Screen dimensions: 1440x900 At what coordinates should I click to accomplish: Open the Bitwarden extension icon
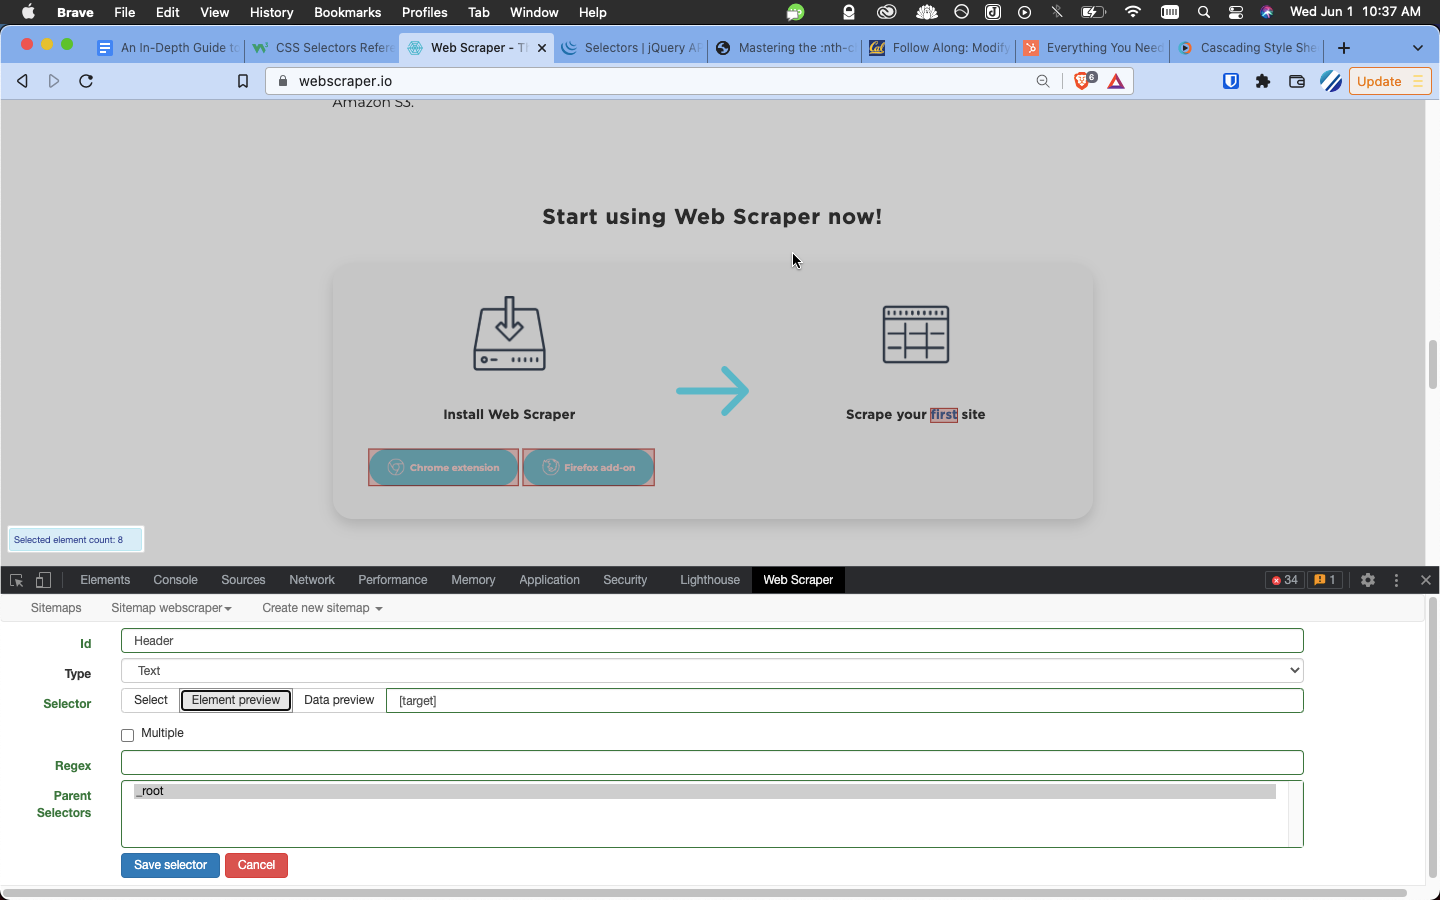1231,81
